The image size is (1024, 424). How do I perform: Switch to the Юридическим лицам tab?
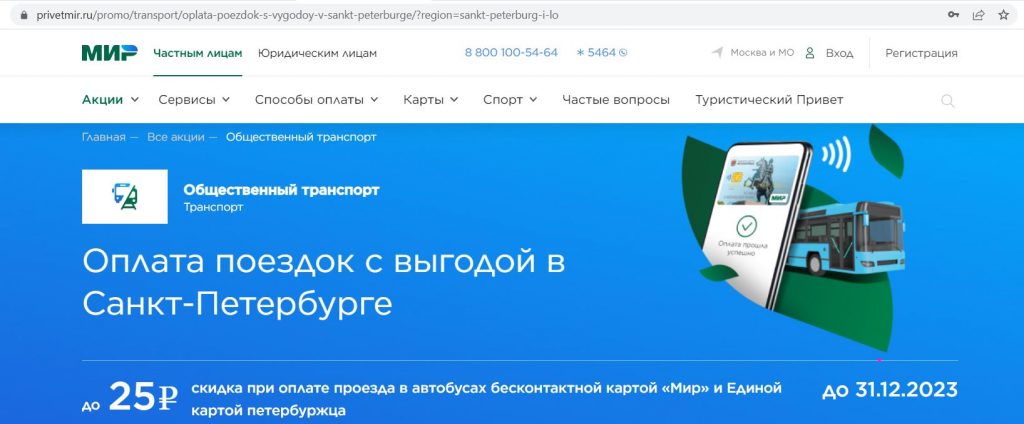317,53
